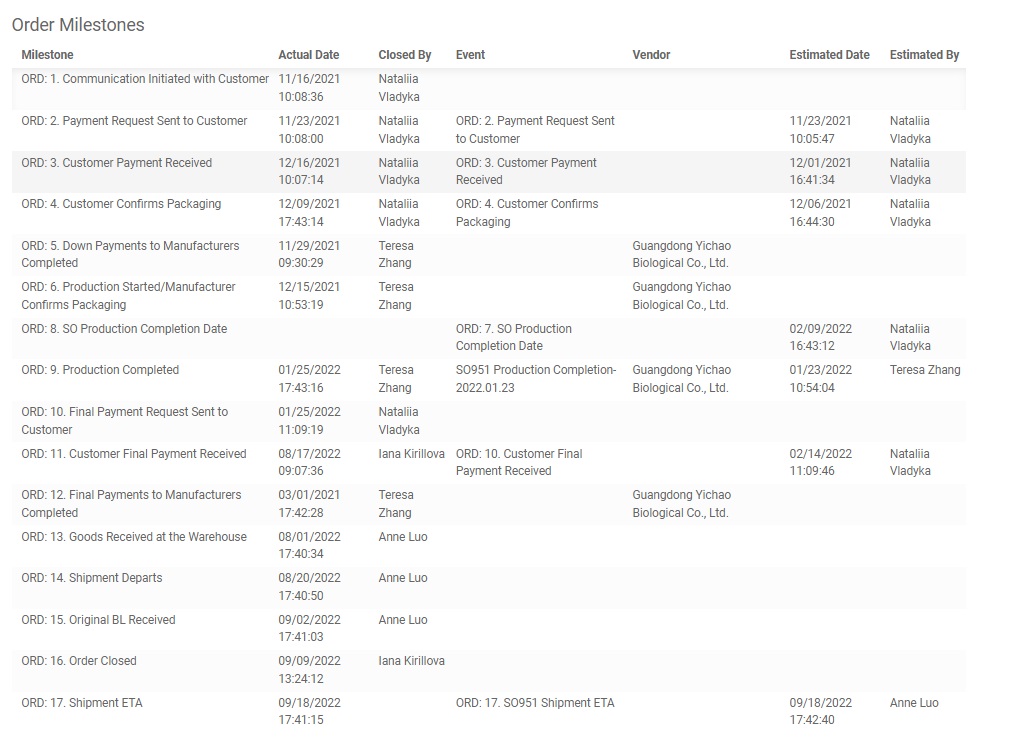Select milestone ORD: 3. Customer Payment Received

tap(116, 163)
